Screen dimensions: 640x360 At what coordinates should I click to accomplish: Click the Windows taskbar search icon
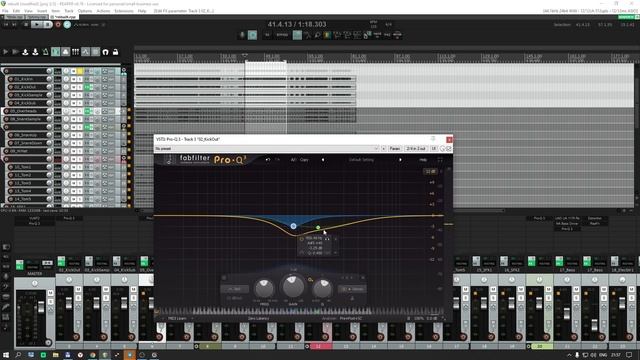(18, 355)
